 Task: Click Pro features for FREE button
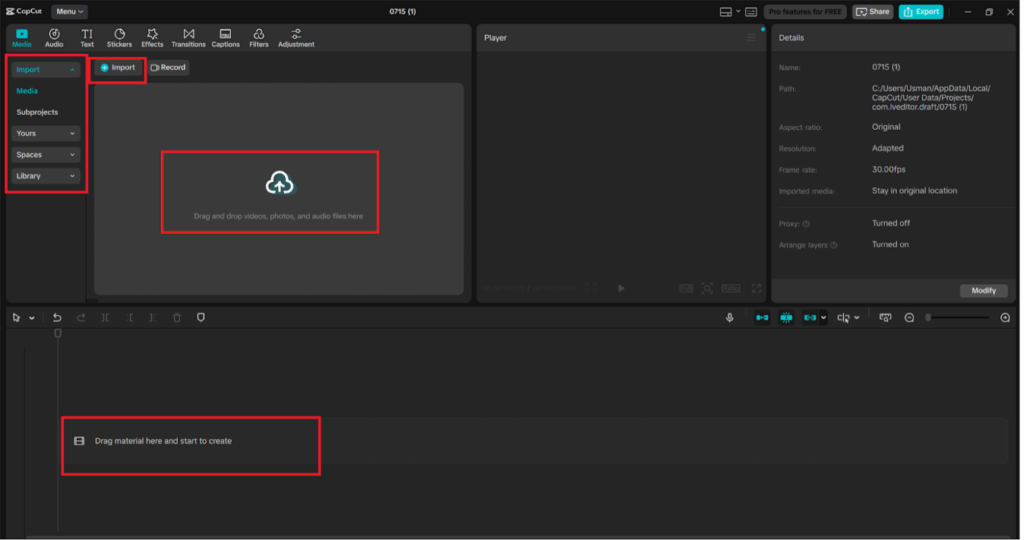coord(805,12)
